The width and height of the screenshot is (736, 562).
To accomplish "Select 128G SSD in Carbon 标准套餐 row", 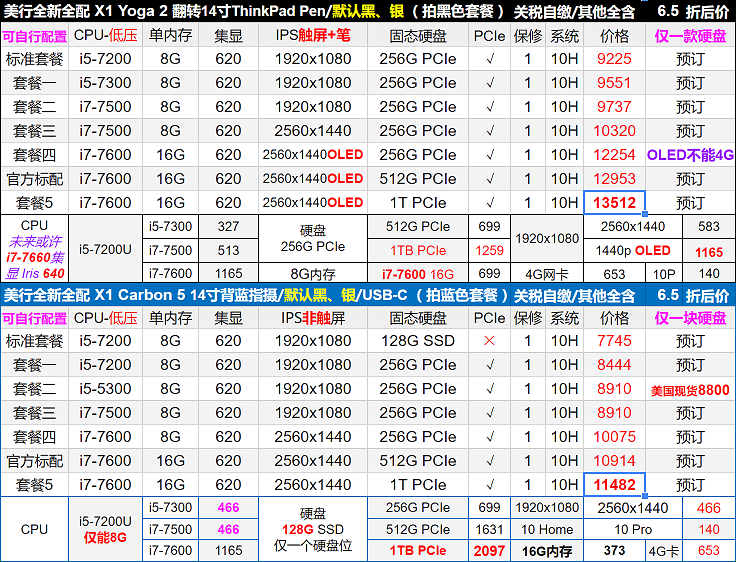I will point(418,341).
